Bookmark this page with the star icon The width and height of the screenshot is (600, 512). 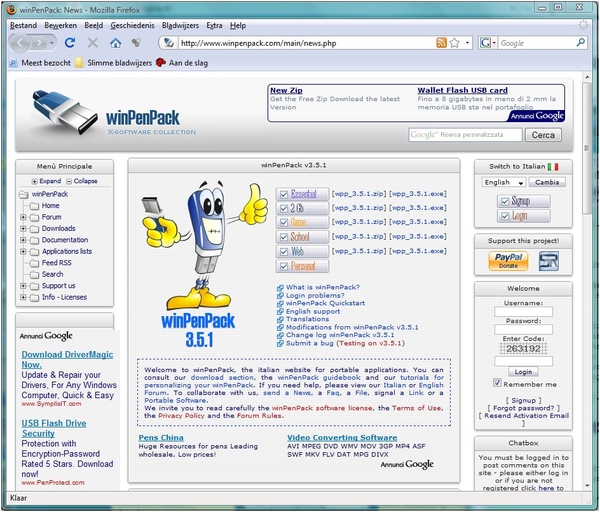tap(454, 43)
